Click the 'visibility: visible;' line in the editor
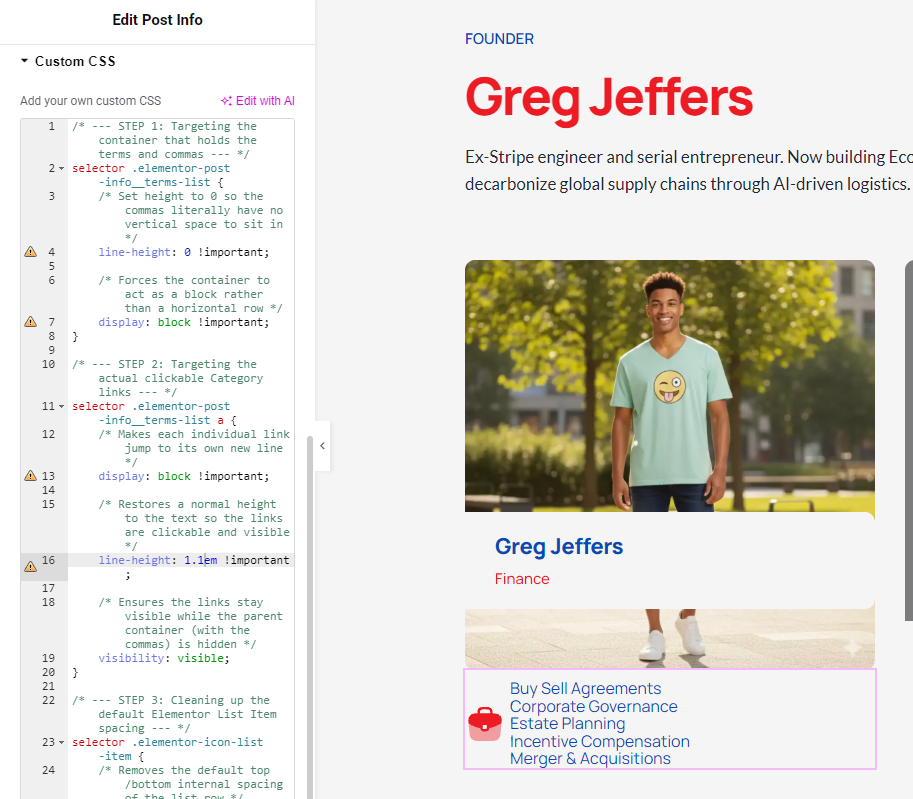913x799 pixels. pyautogui.click(x=164, y=658)
